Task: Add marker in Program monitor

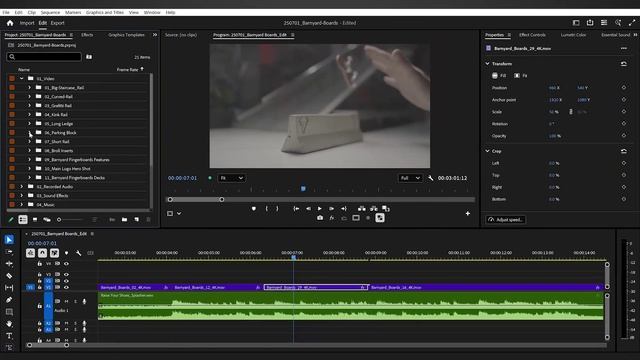Action: click(254, 209)
